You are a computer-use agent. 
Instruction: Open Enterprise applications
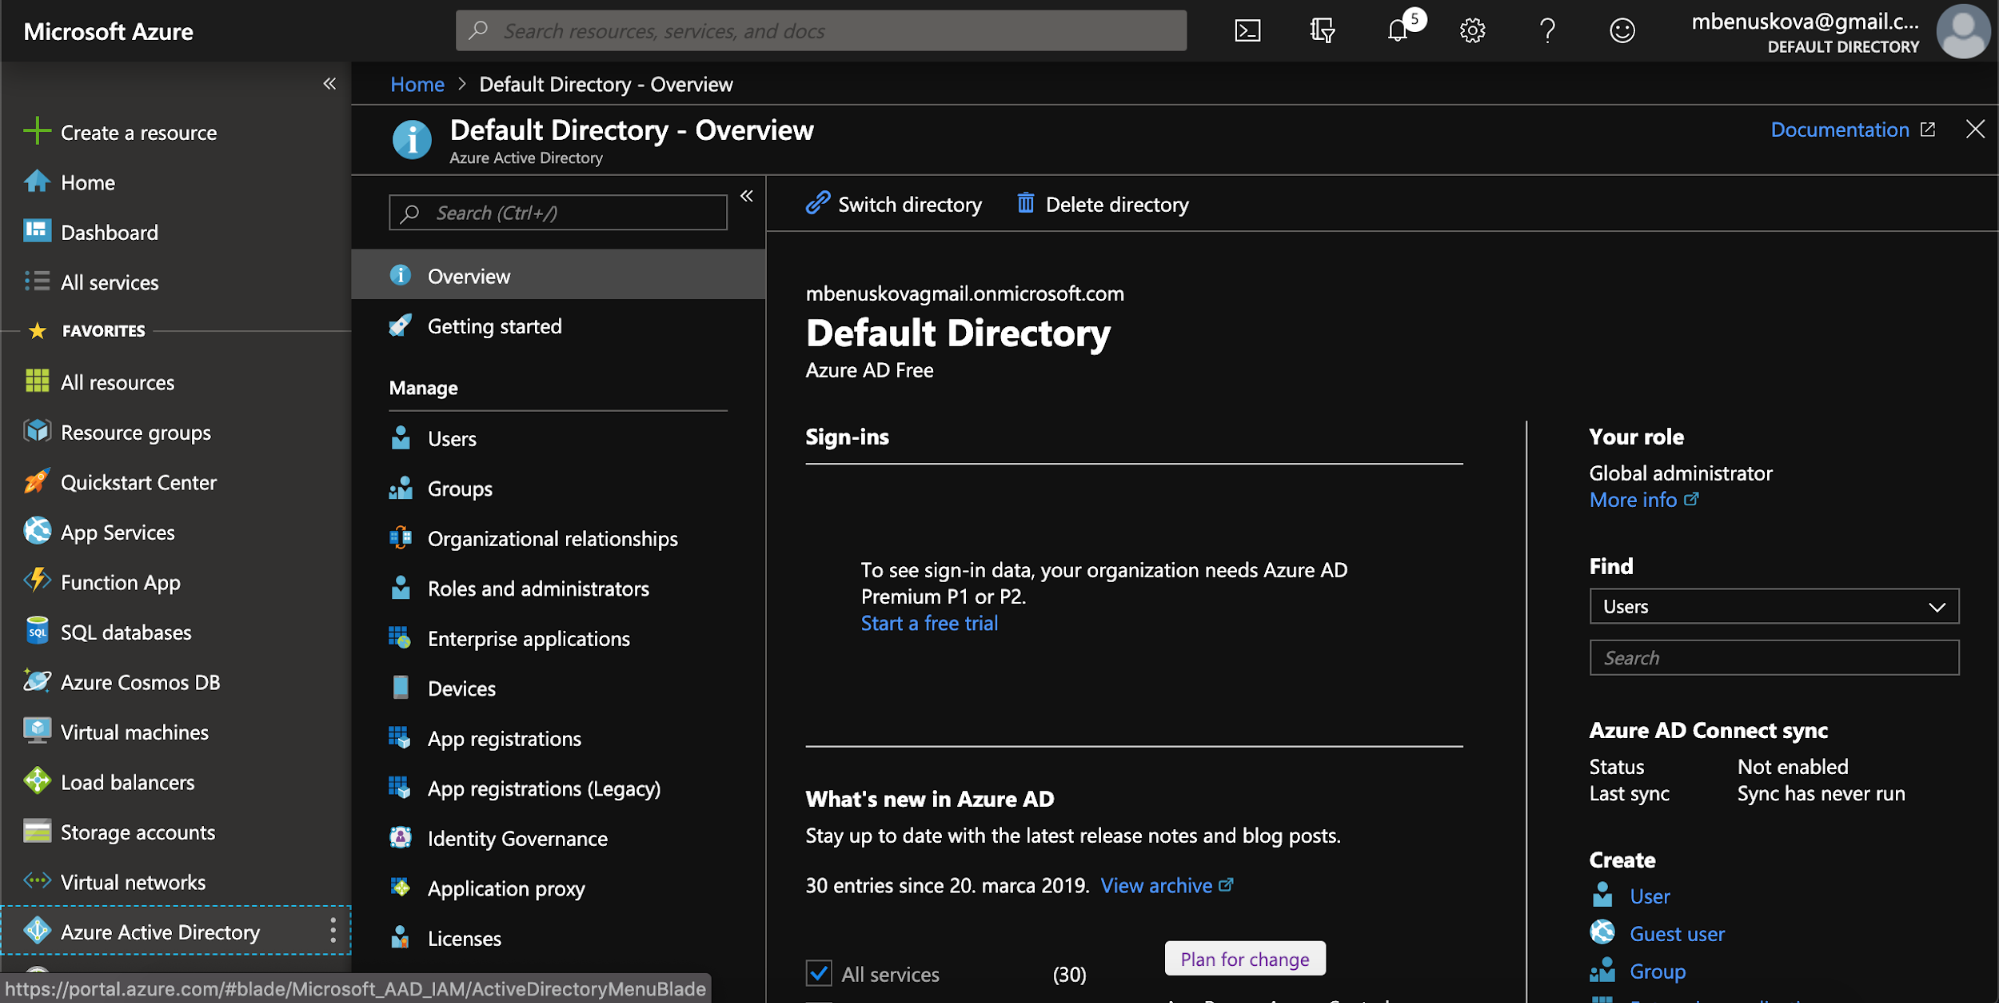point(528,638)
